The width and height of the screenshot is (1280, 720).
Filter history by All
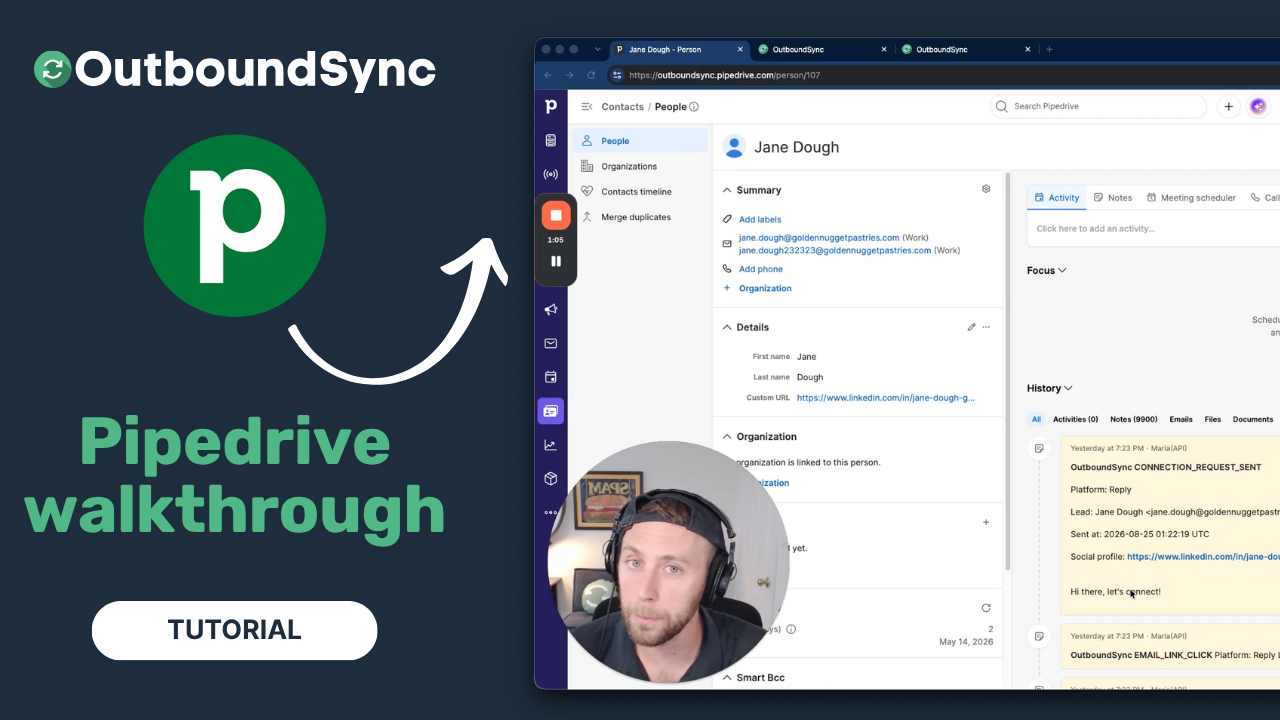point(1036,419)
